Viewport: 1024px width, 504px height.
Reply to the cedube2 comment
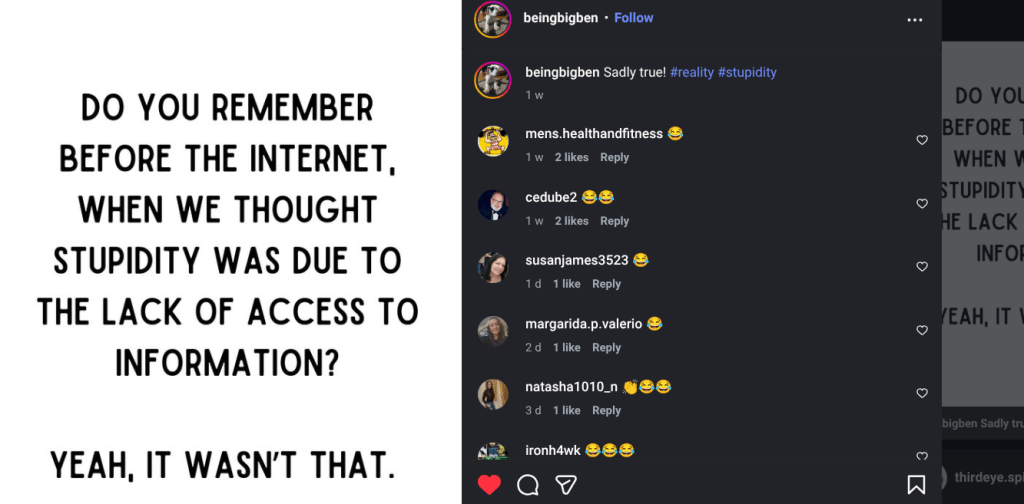pyautogui.click(x=614, y=221)
